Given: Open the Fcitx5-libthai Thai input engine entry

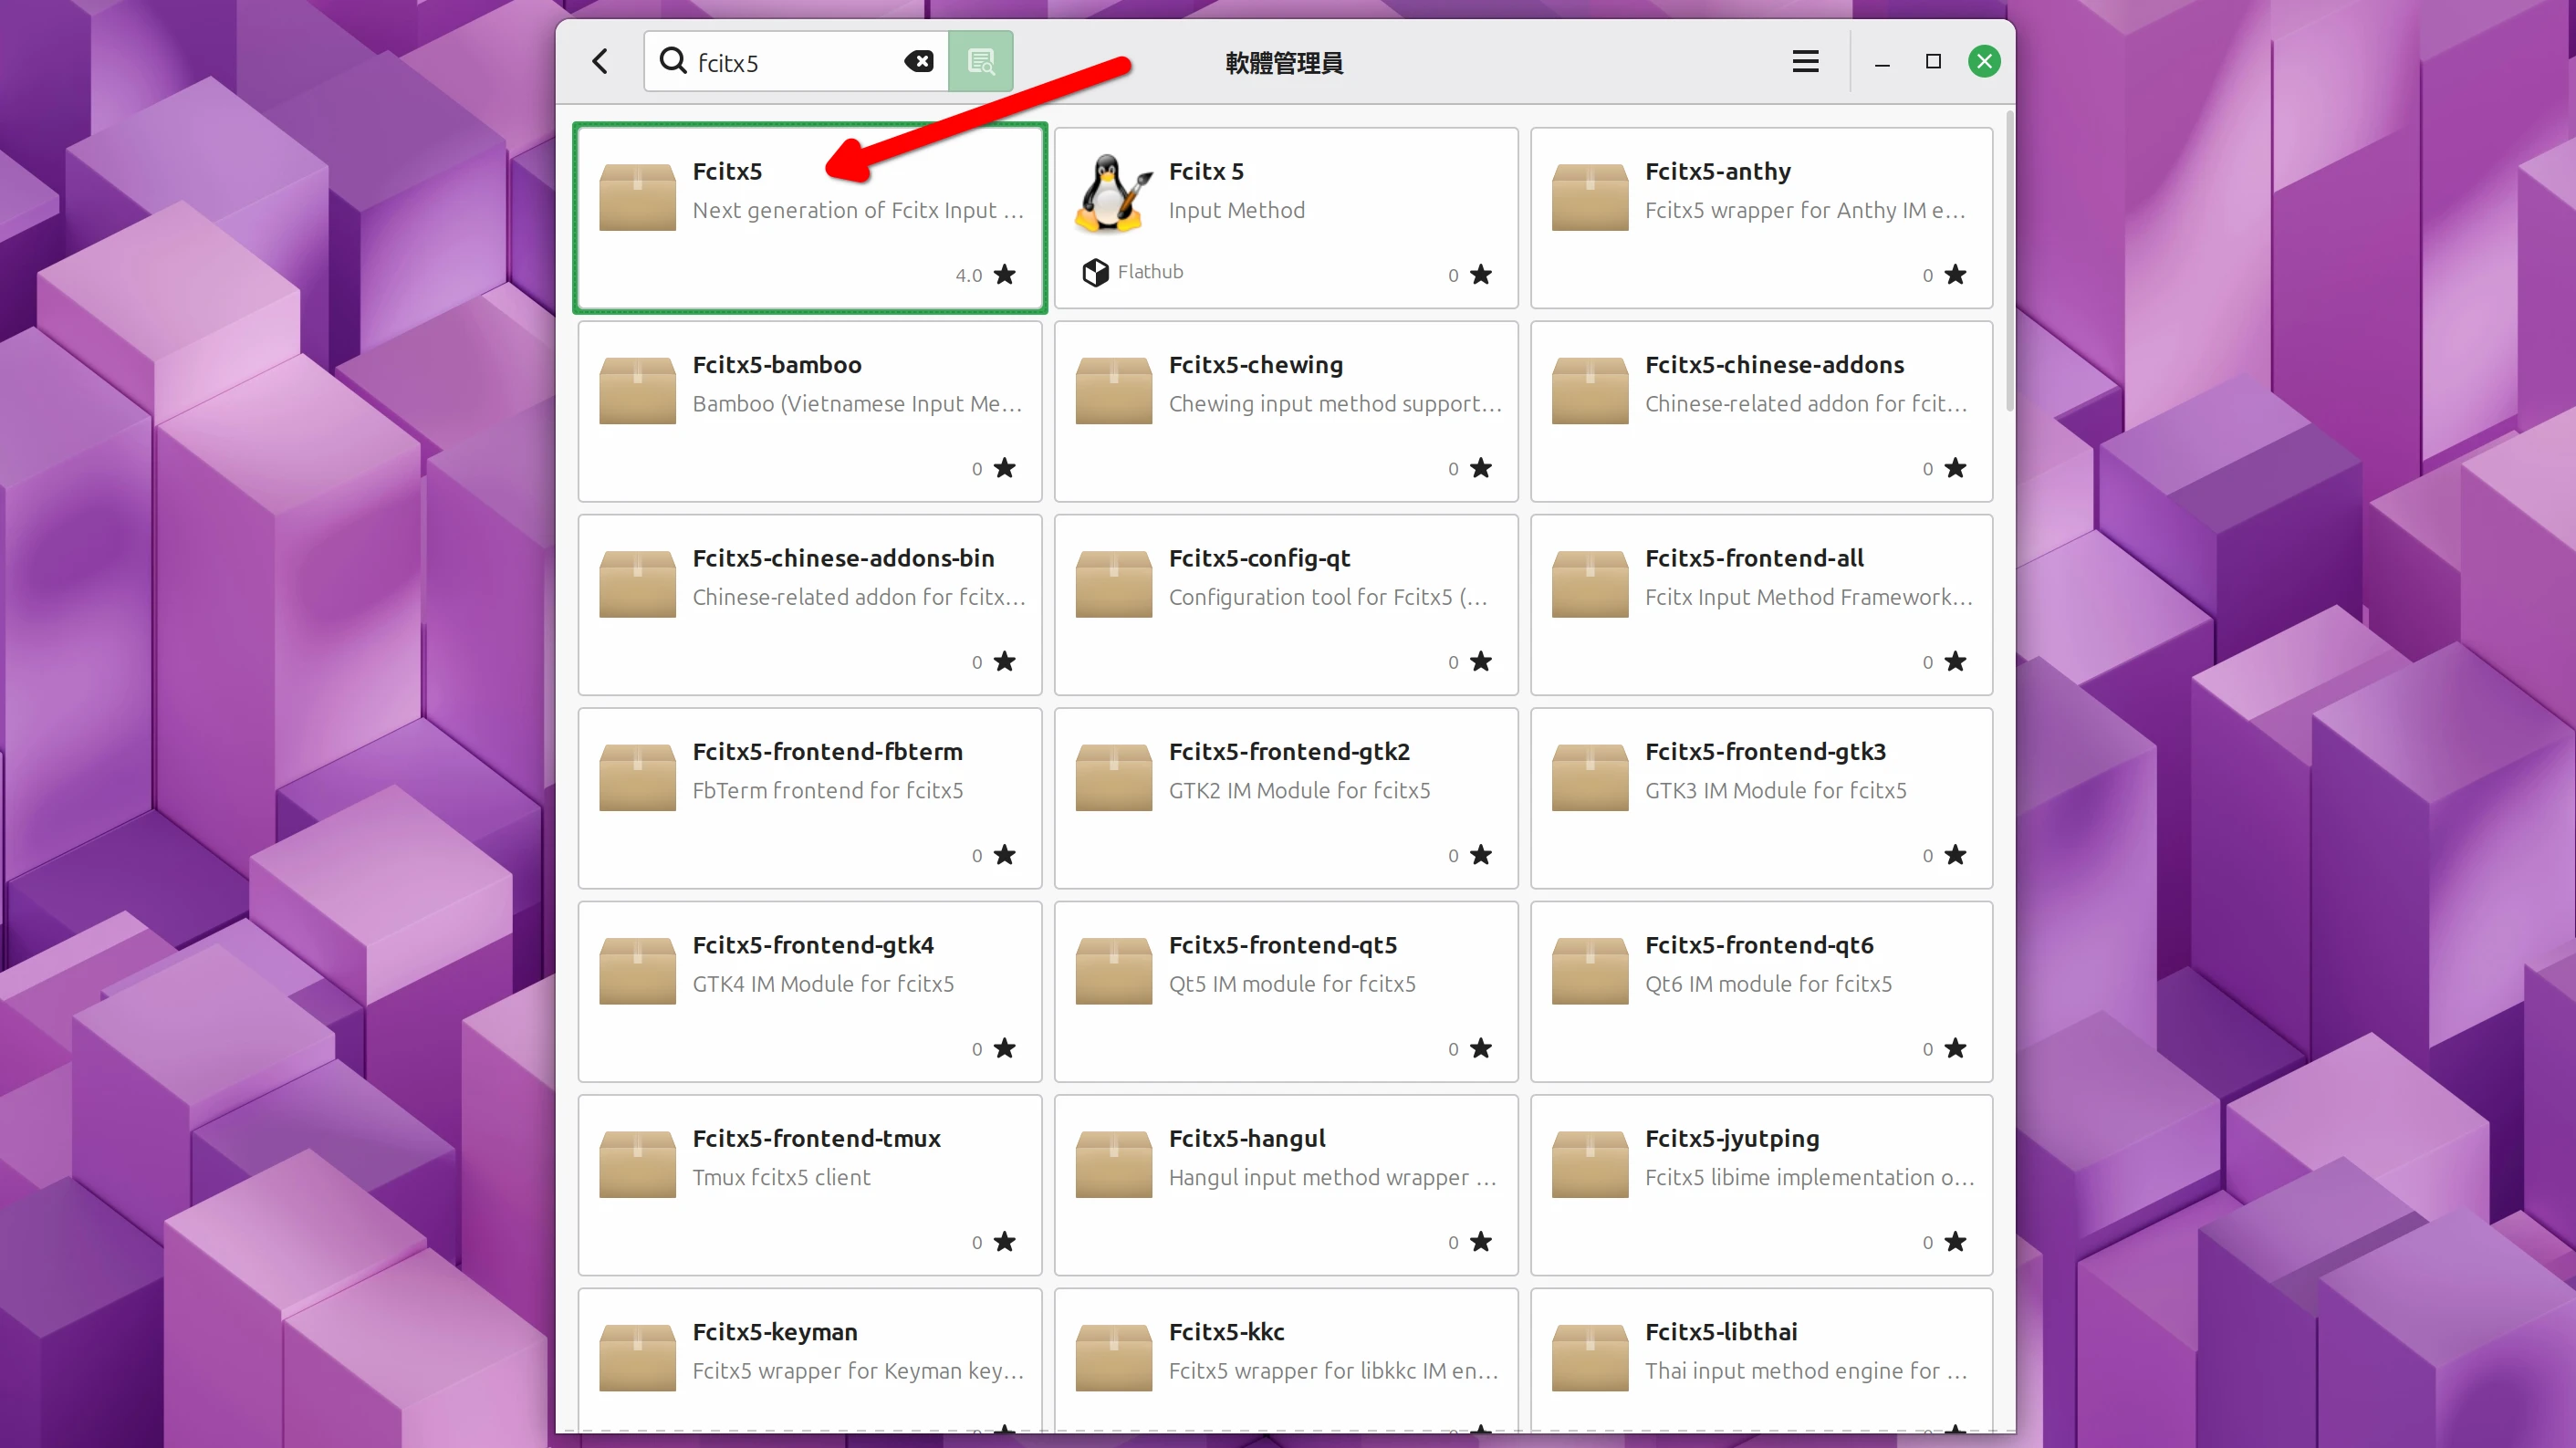Looking at the screenshot, I should point(1762,1356).
